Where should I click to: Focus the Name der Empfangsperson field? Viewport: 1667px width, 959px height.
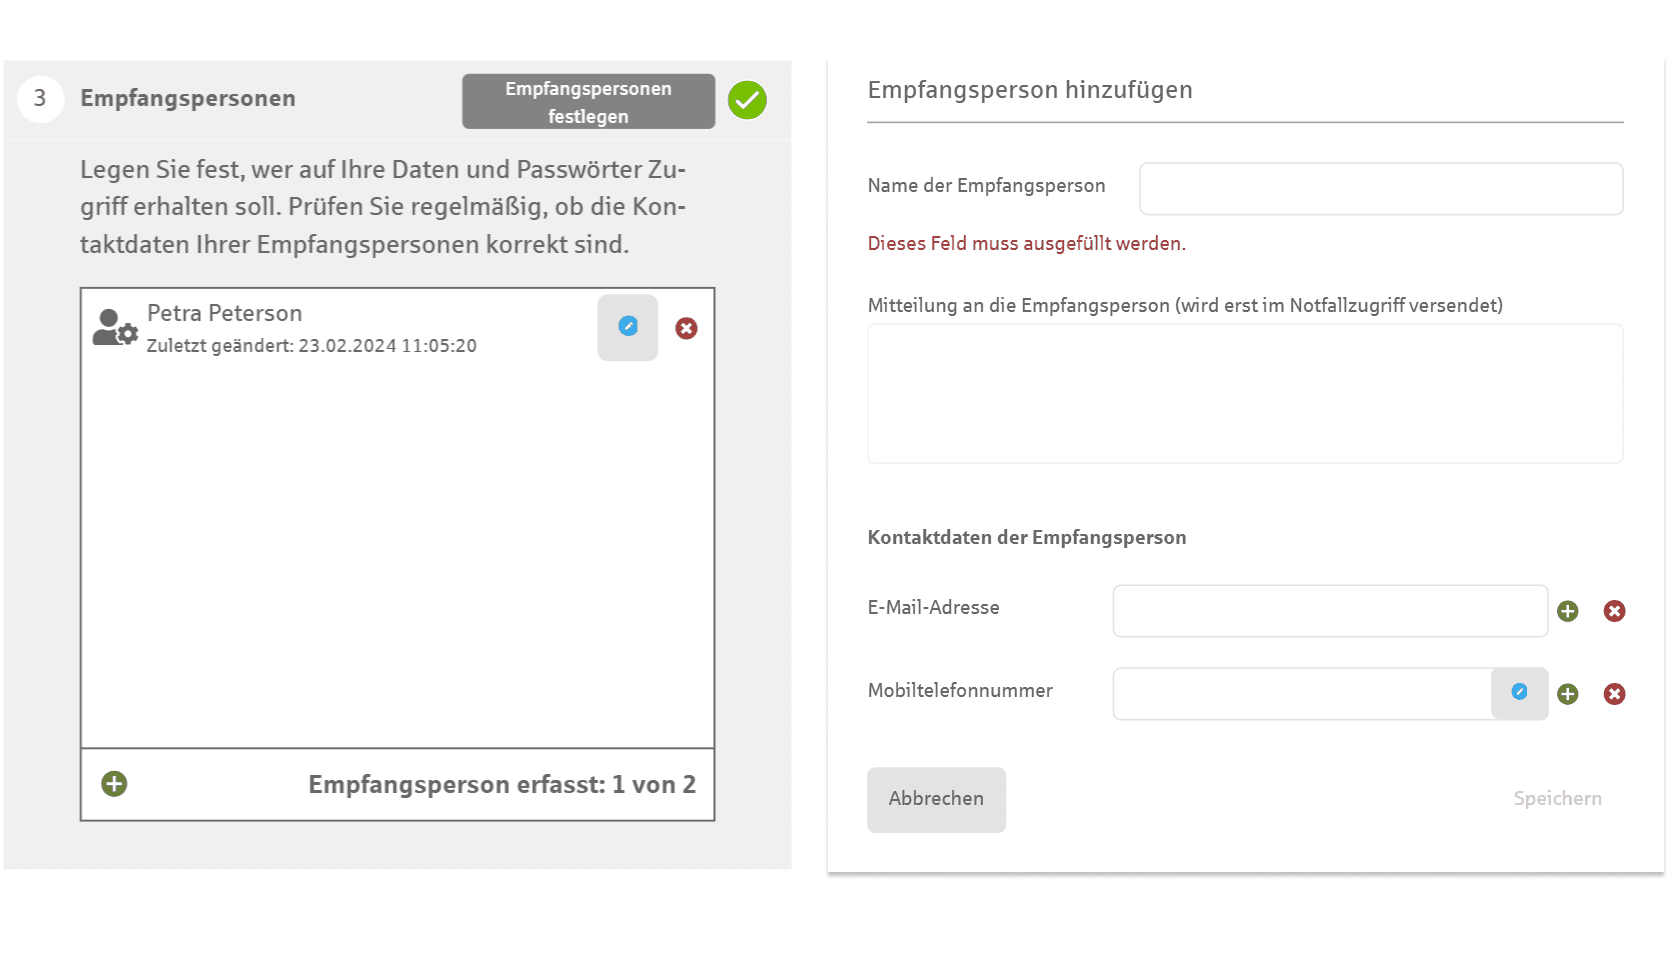coord(1381,188)
